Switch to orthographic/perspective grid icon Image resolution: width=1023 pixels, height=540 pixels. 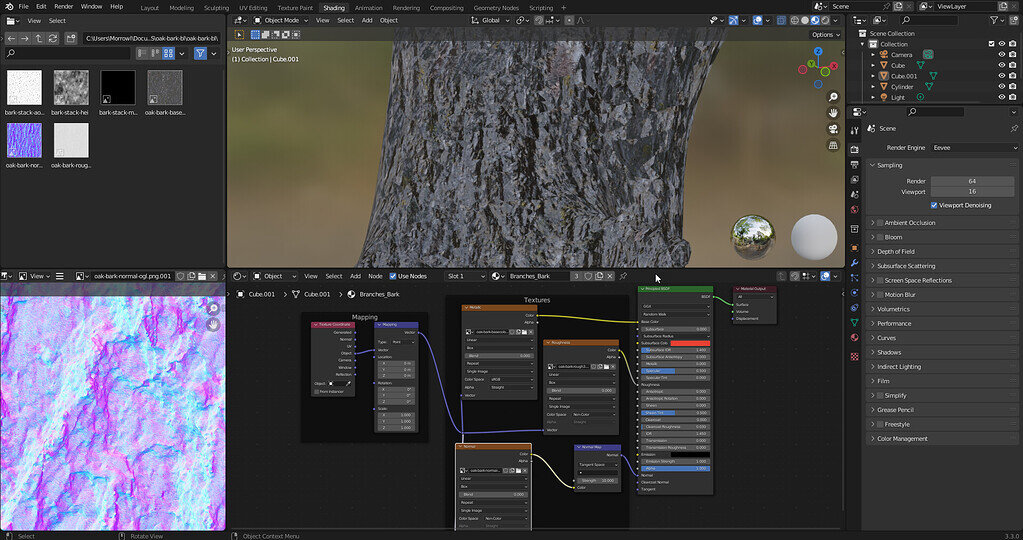point(833,146)
